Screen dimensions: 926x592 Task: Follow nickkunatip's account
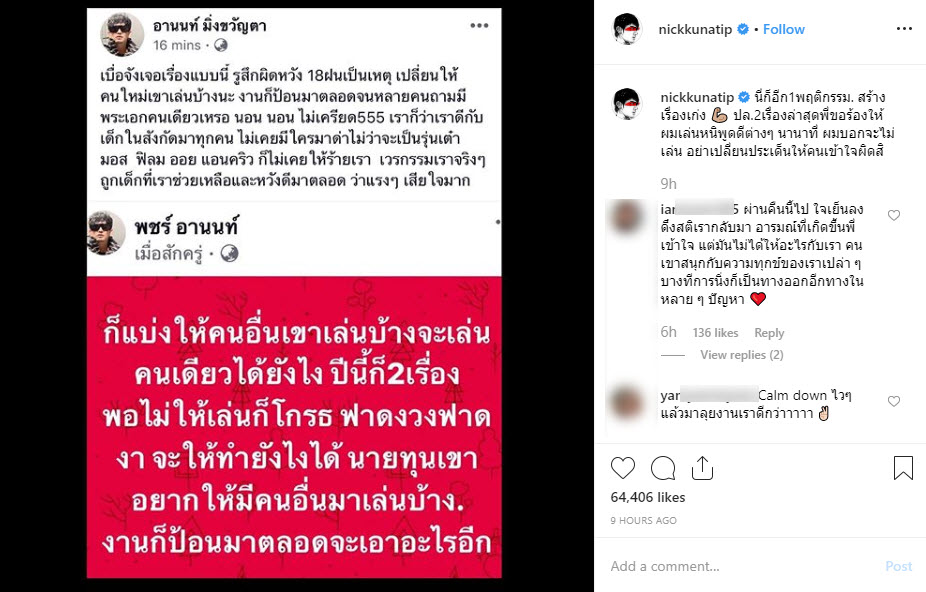[x=784, y=29]
